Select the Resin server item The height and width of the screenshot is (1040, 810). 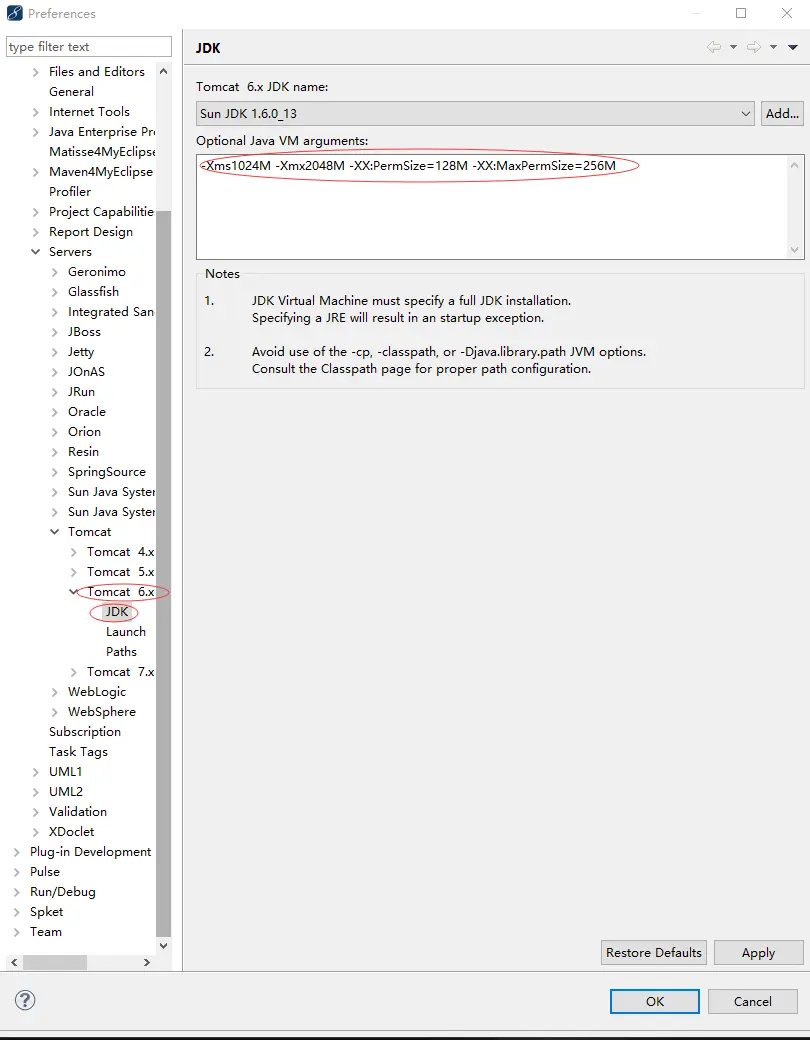83,451
